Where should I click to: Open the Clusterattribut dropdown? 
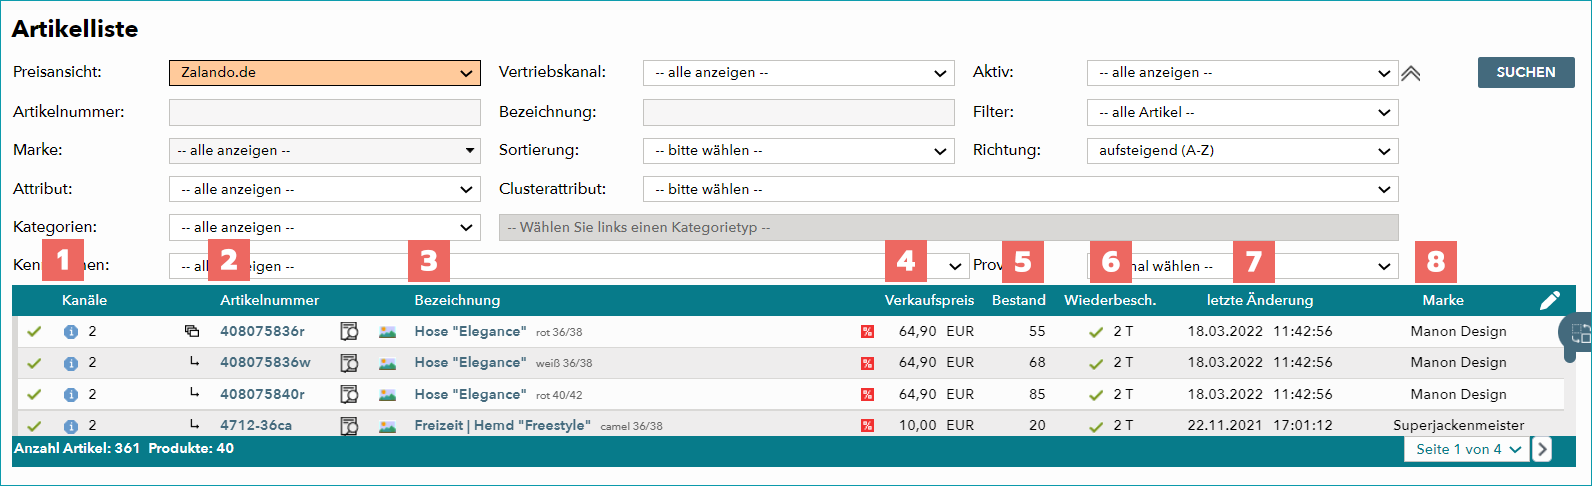point(1021,189)
